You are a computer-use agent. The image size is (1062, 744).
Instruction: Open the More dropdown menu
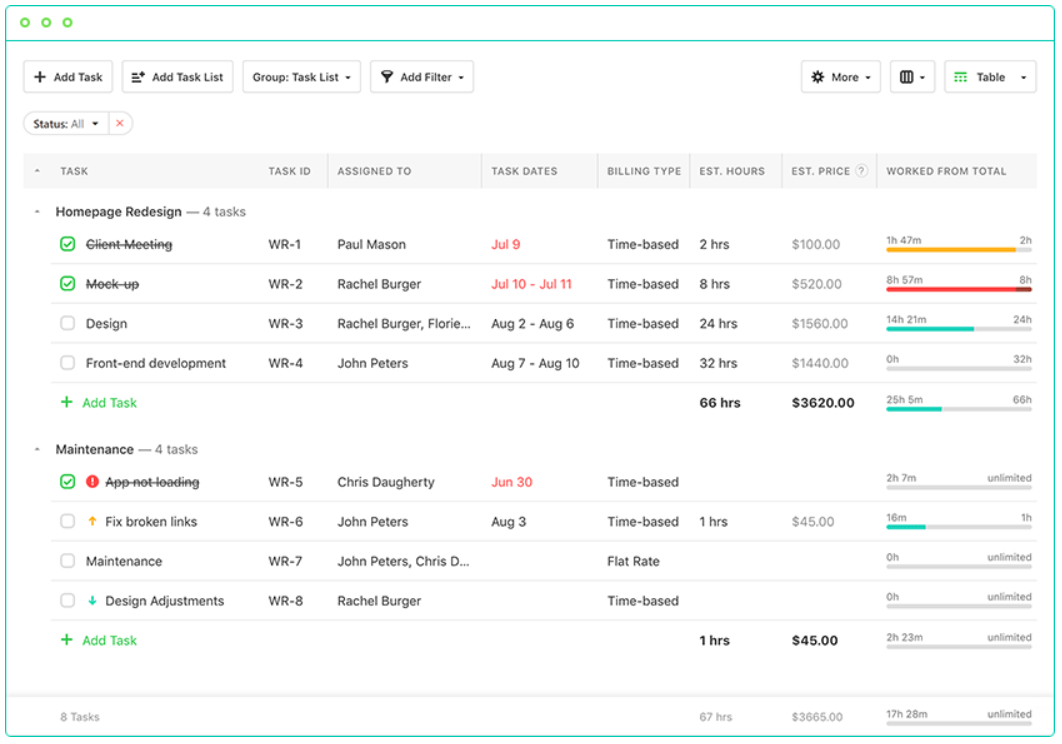[x=841, y=77]
